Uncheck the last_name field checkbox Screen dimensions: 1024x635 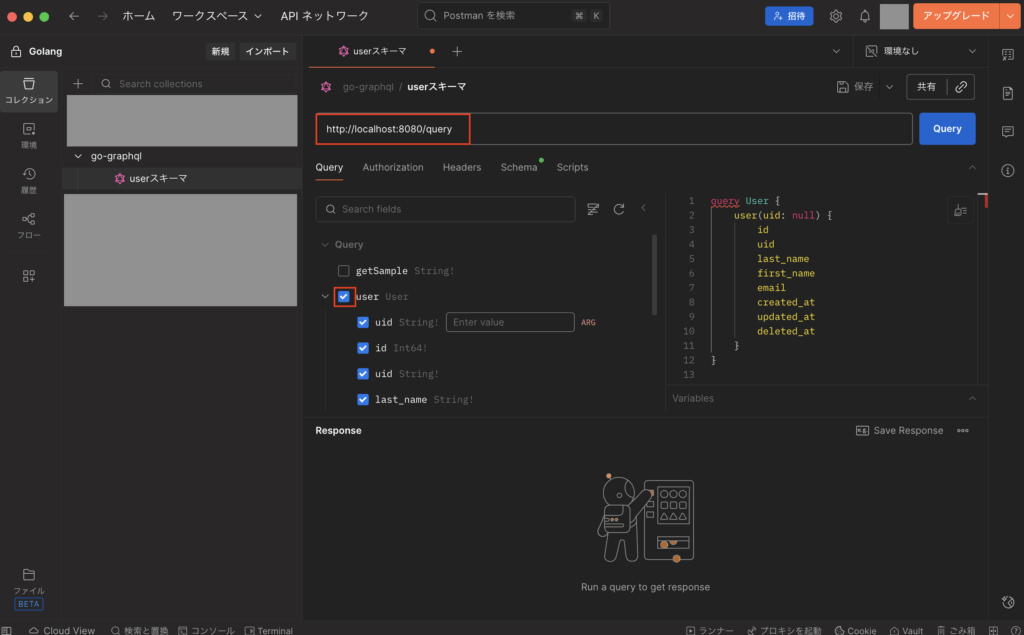pos(364,400)
